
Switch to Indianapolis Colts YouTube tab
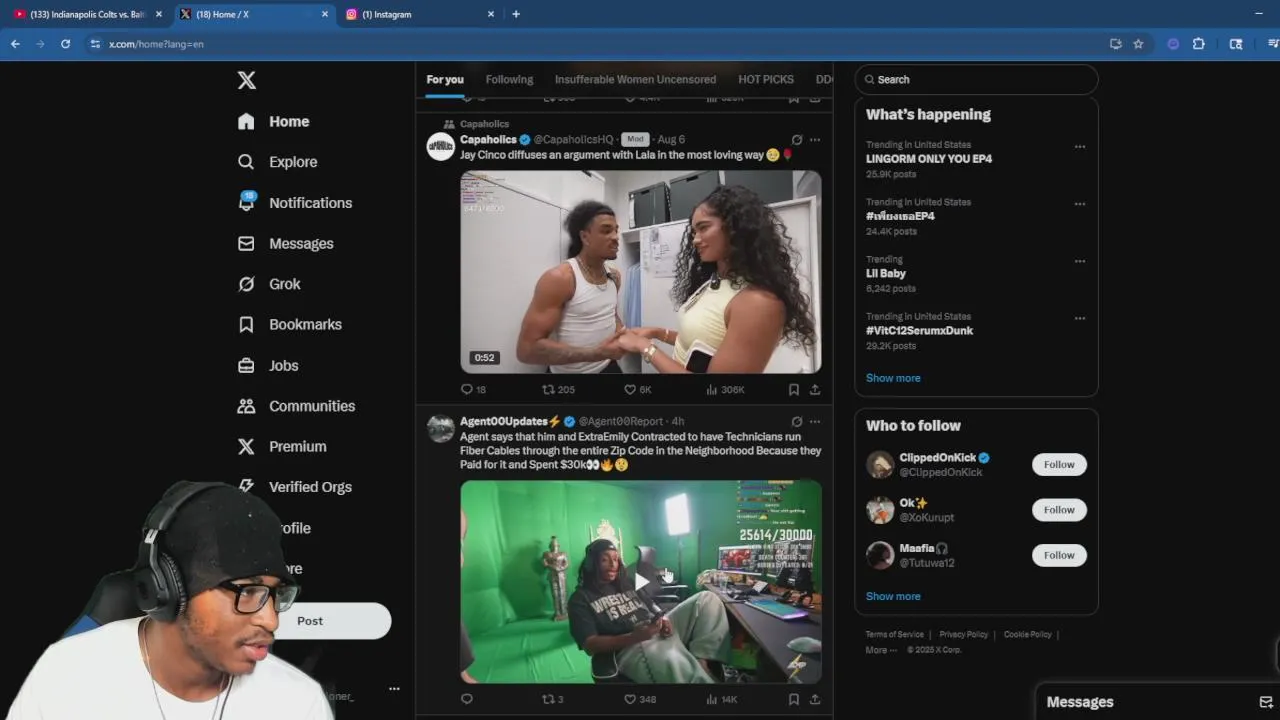click(x=88, y=14)
